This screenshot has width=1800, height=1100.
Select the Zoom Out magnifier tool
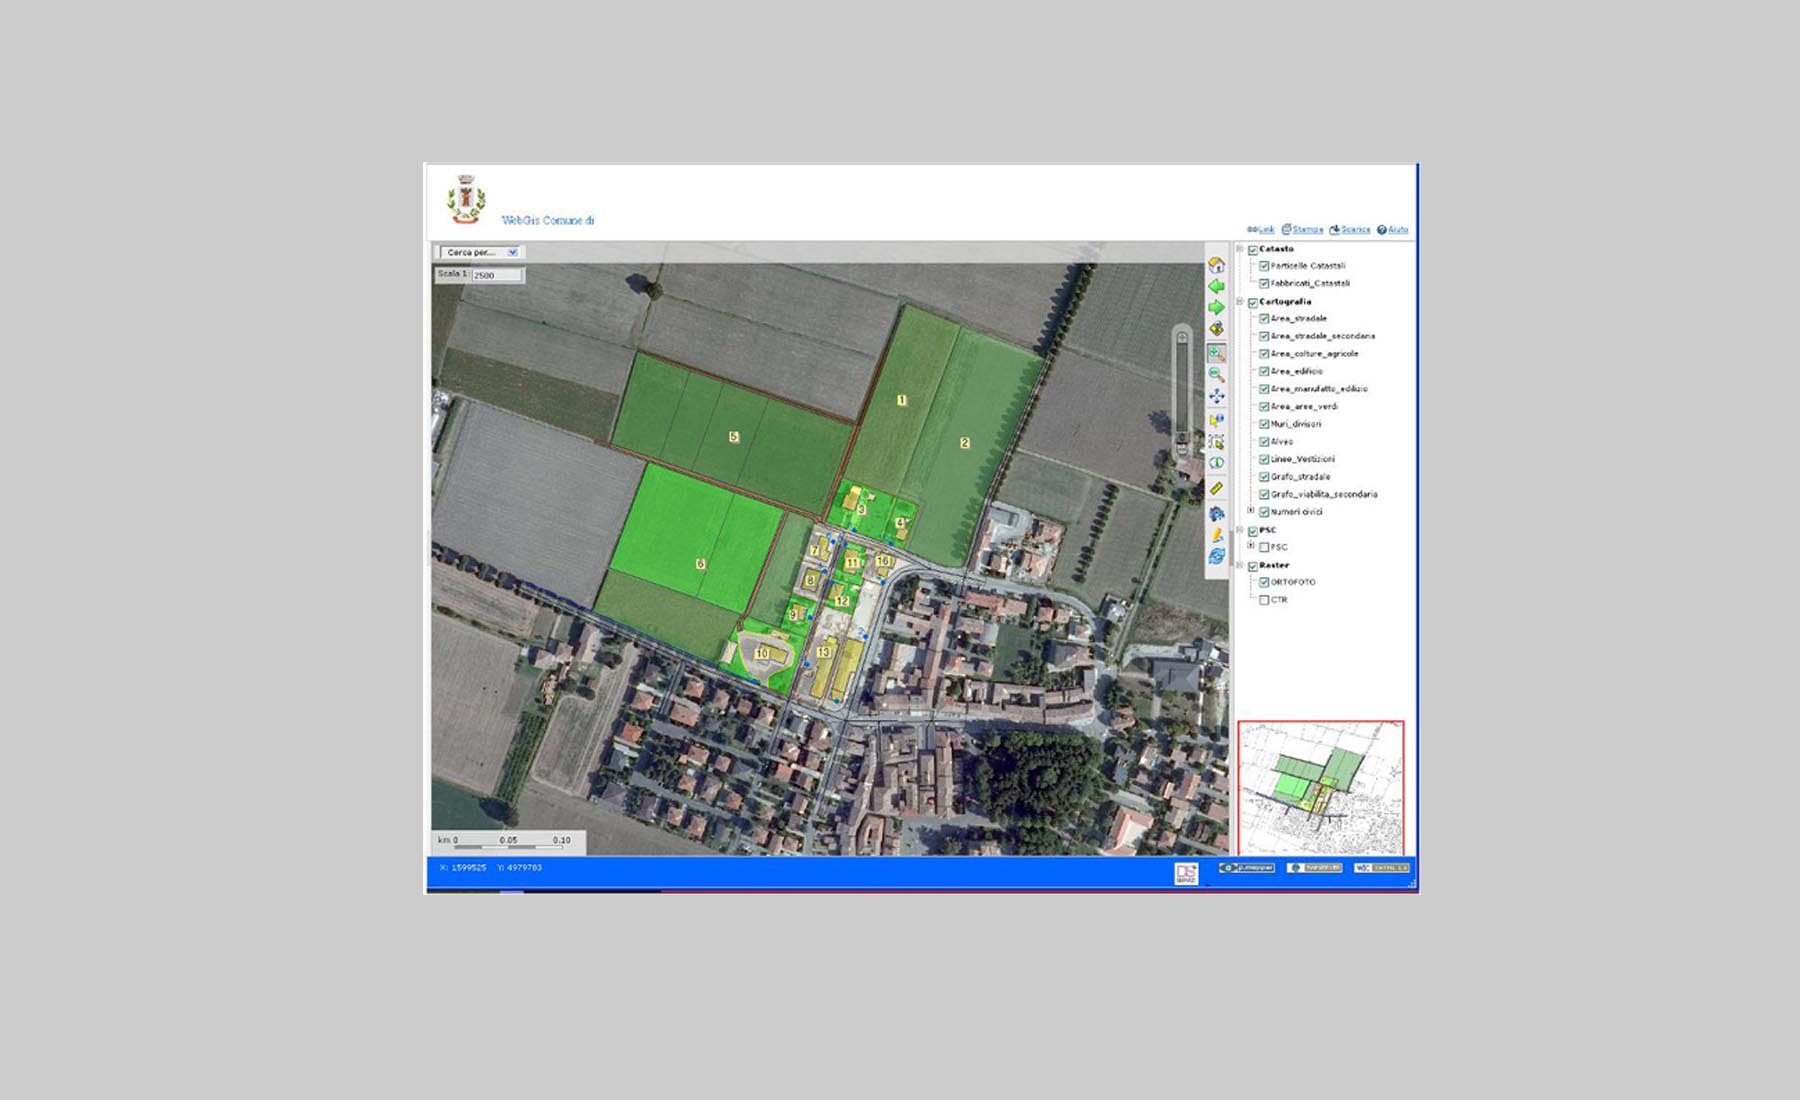coord(1216,374)
